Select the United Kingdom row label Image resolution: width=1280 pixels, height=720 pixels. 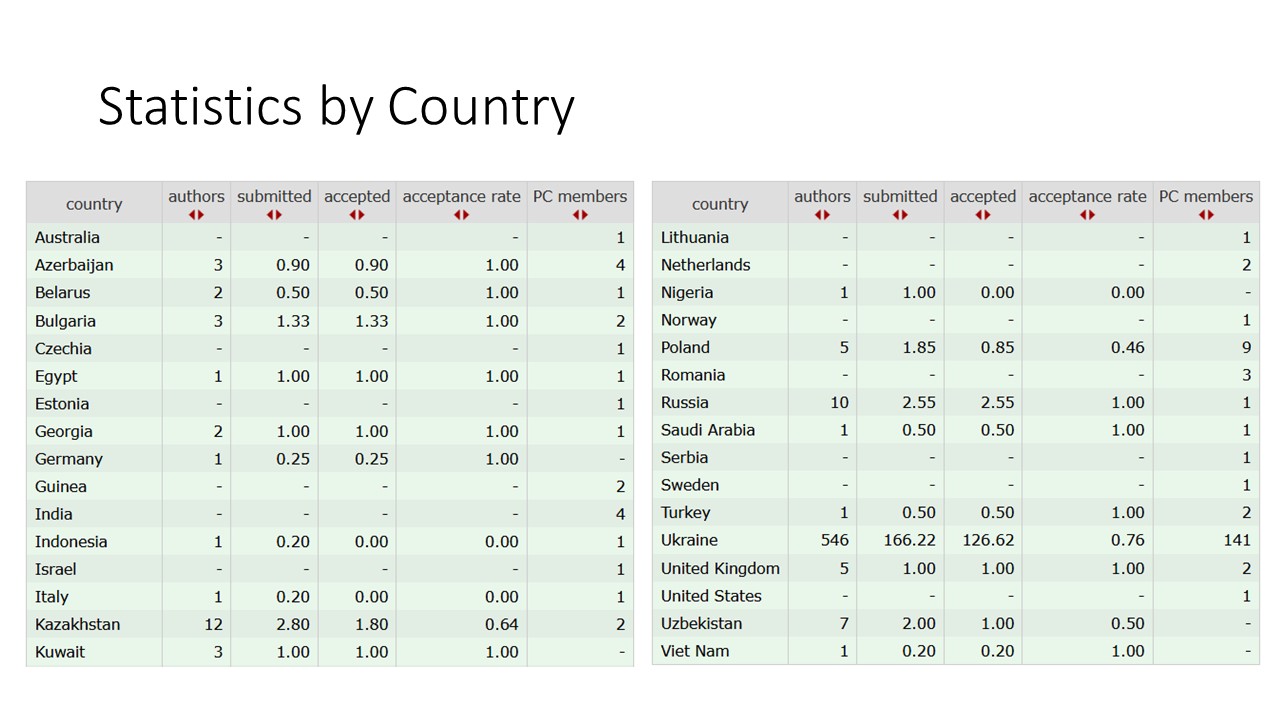(x=720, y=568)
